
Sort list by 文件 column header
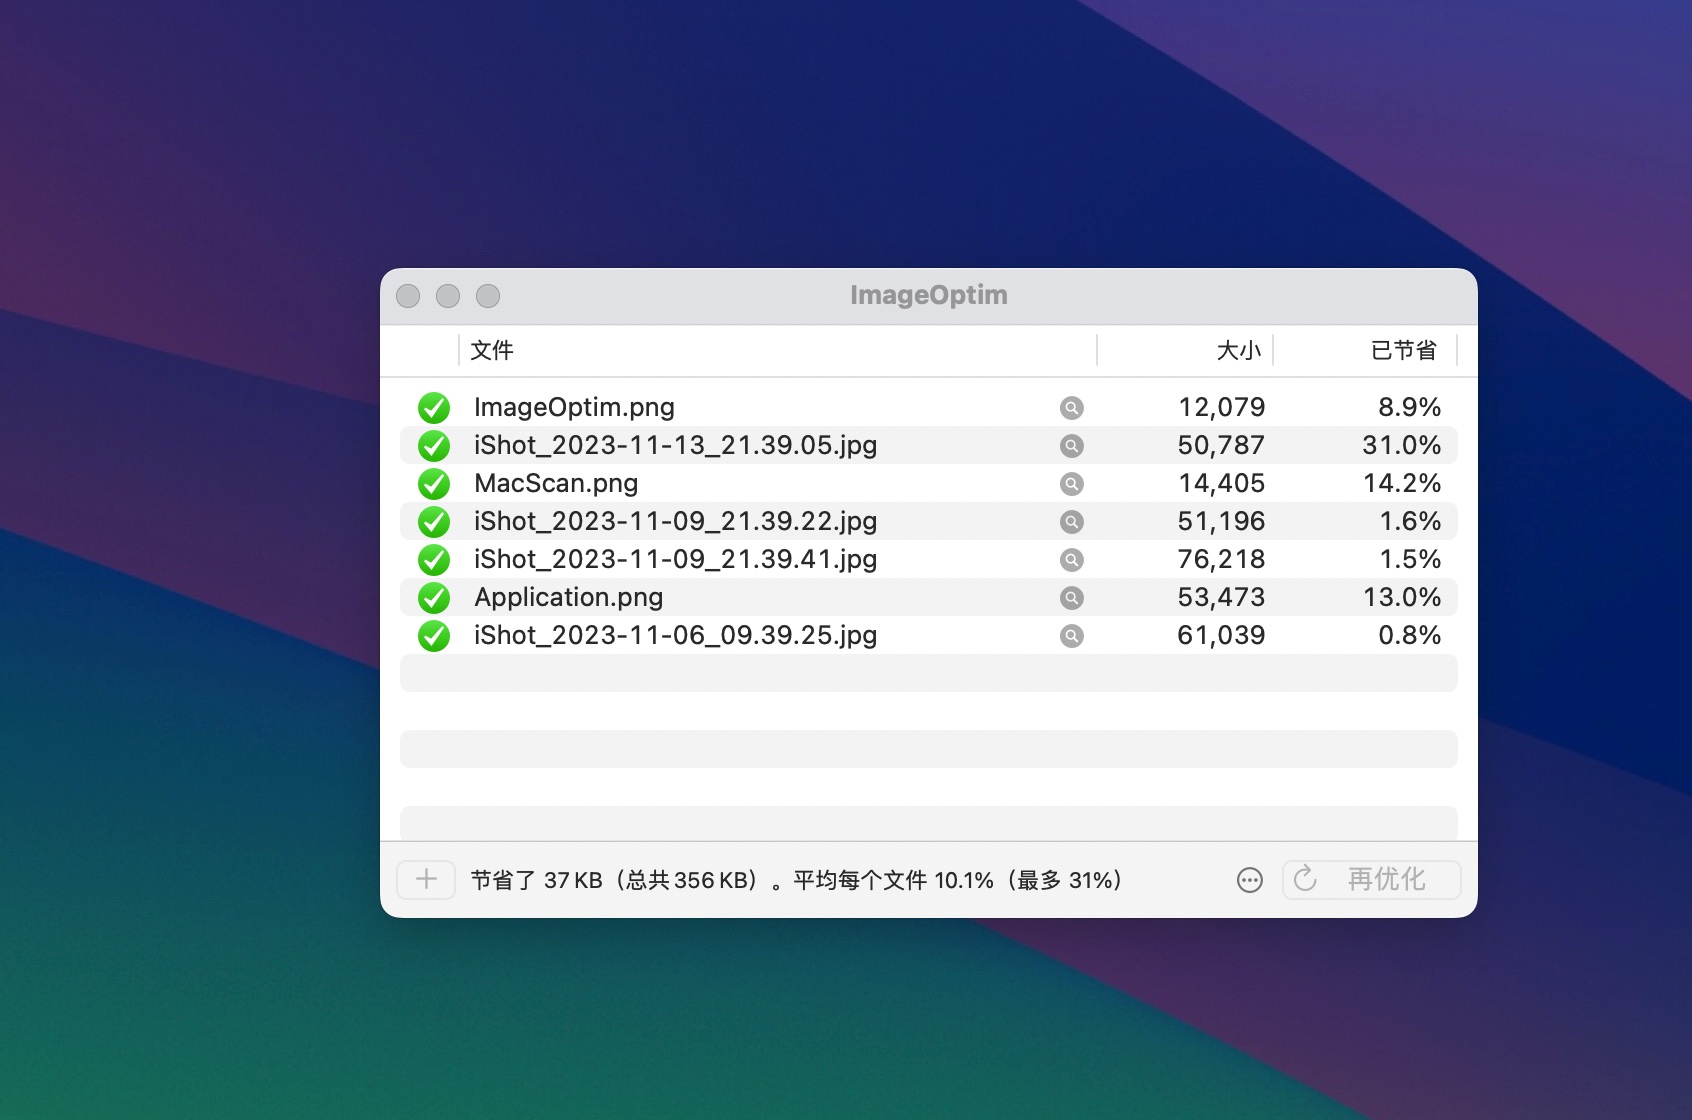coord(492,351)
